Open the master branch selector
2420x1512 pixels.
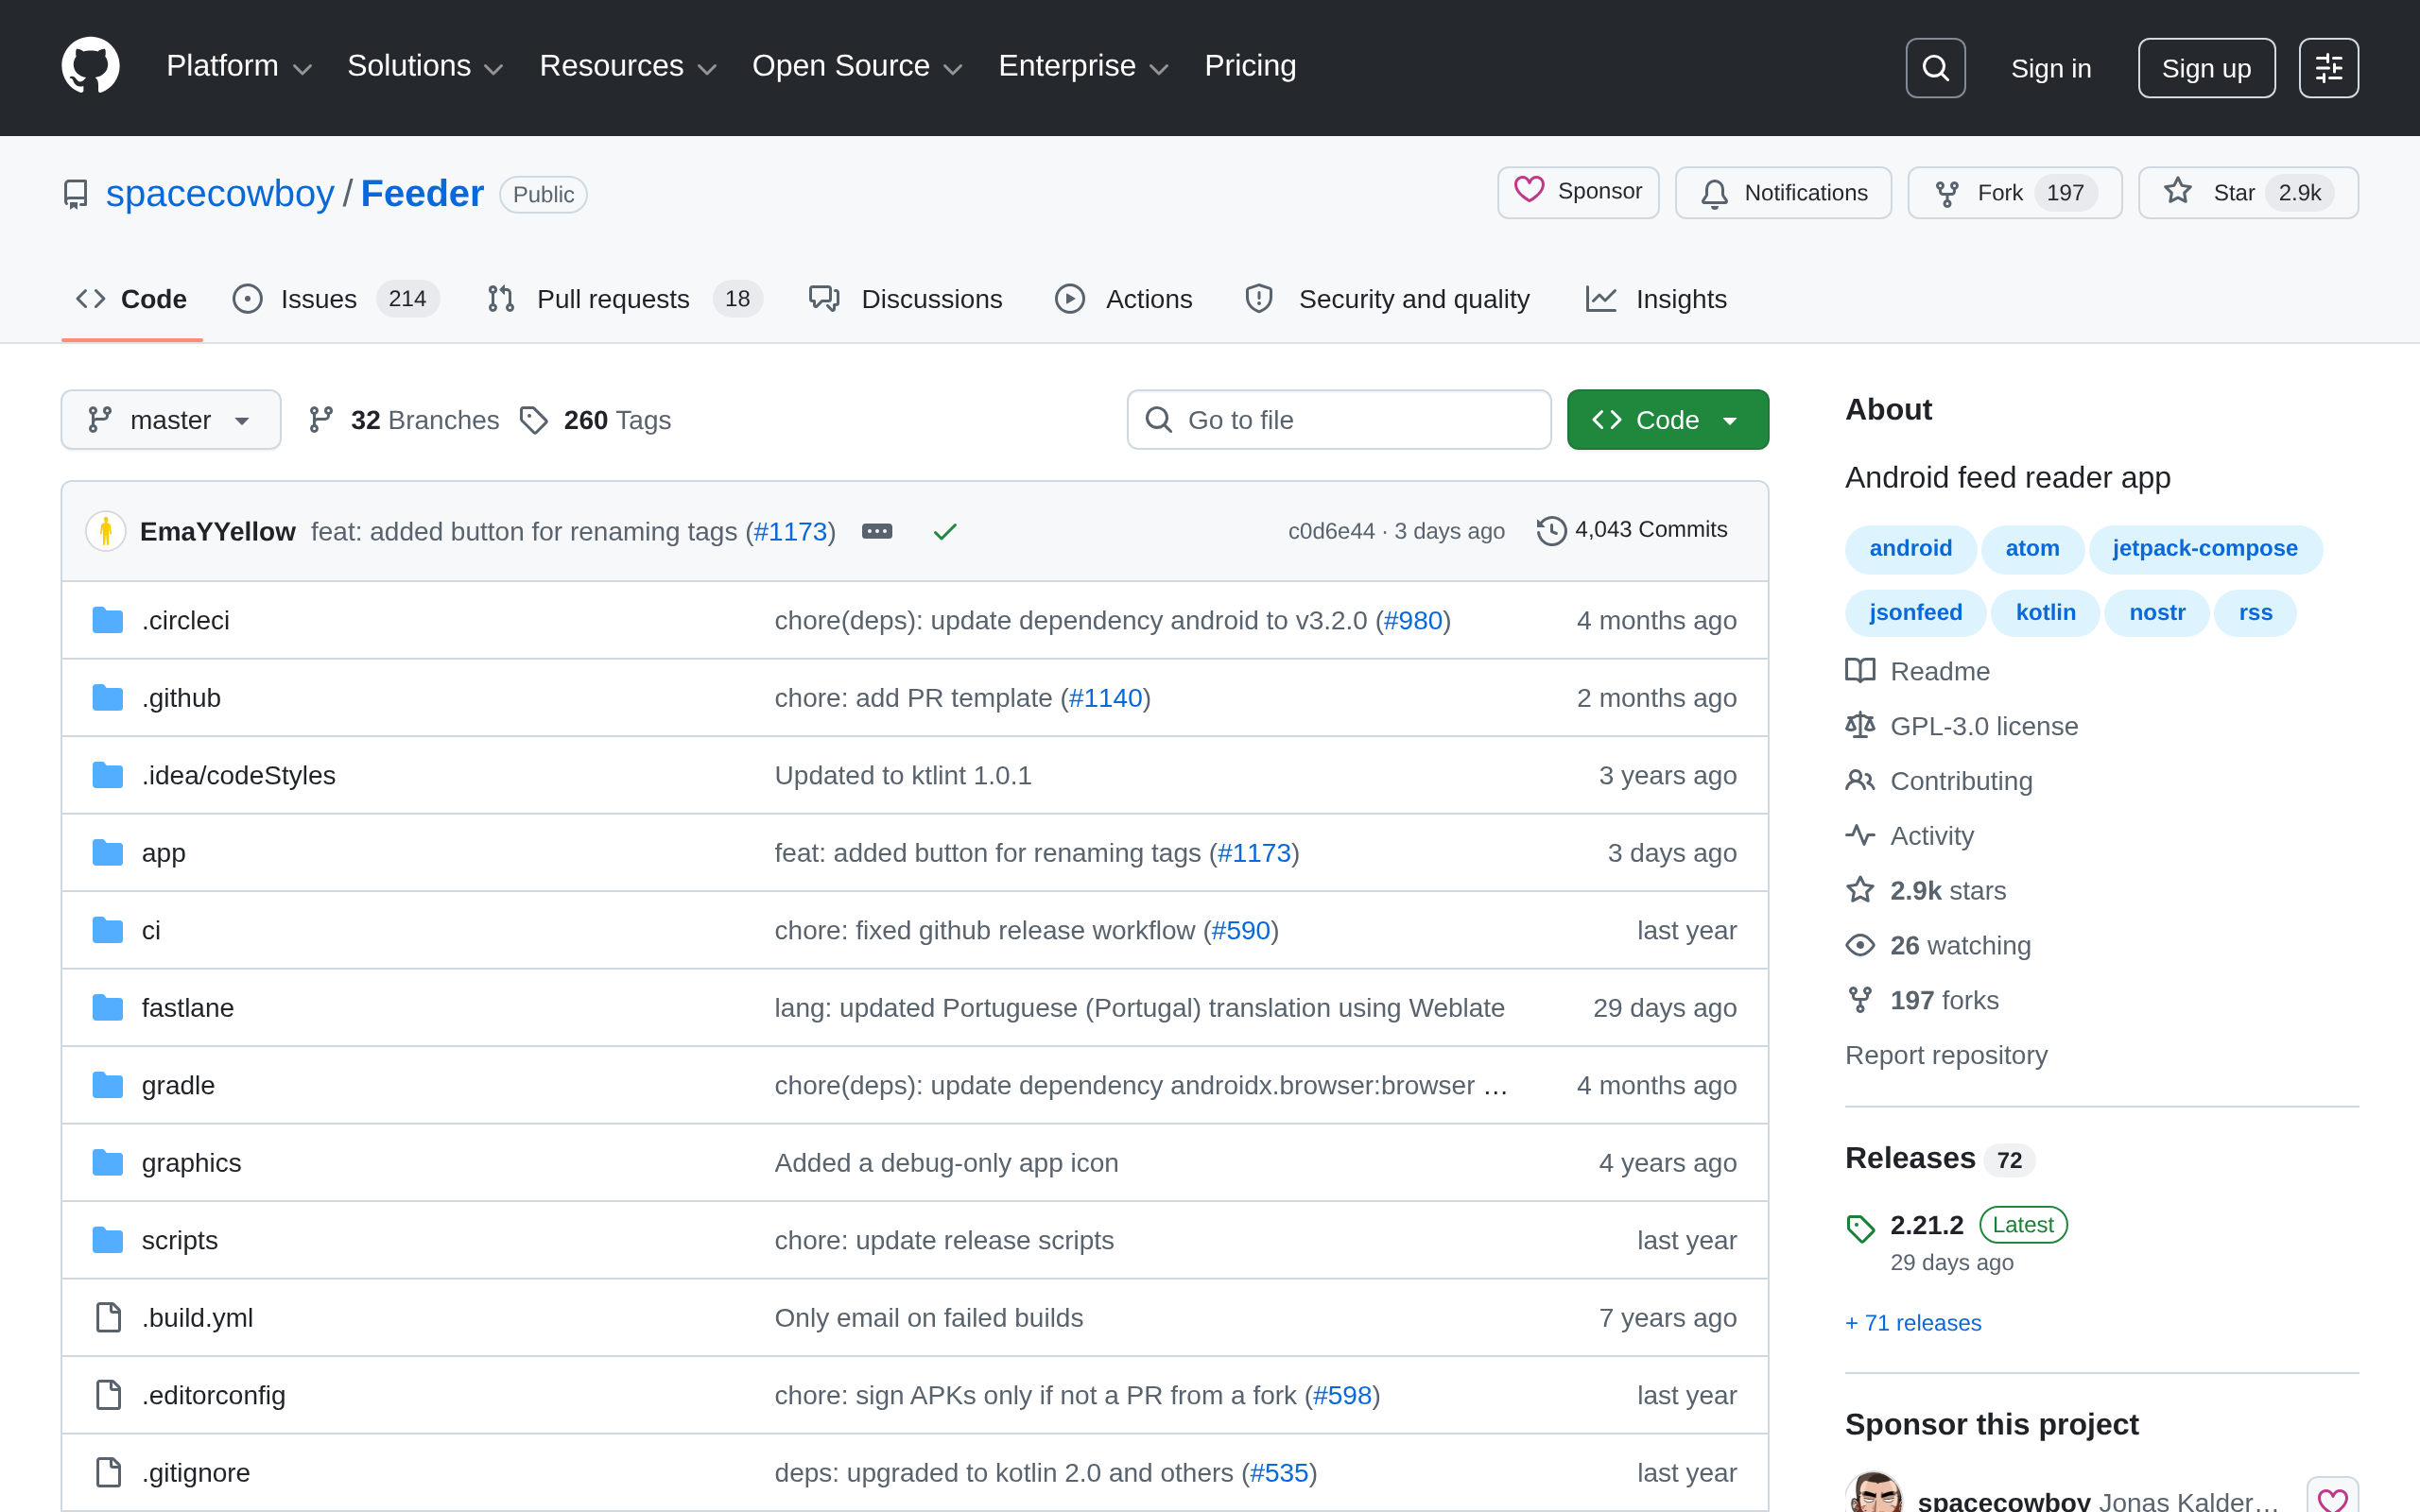coord(171,420)
